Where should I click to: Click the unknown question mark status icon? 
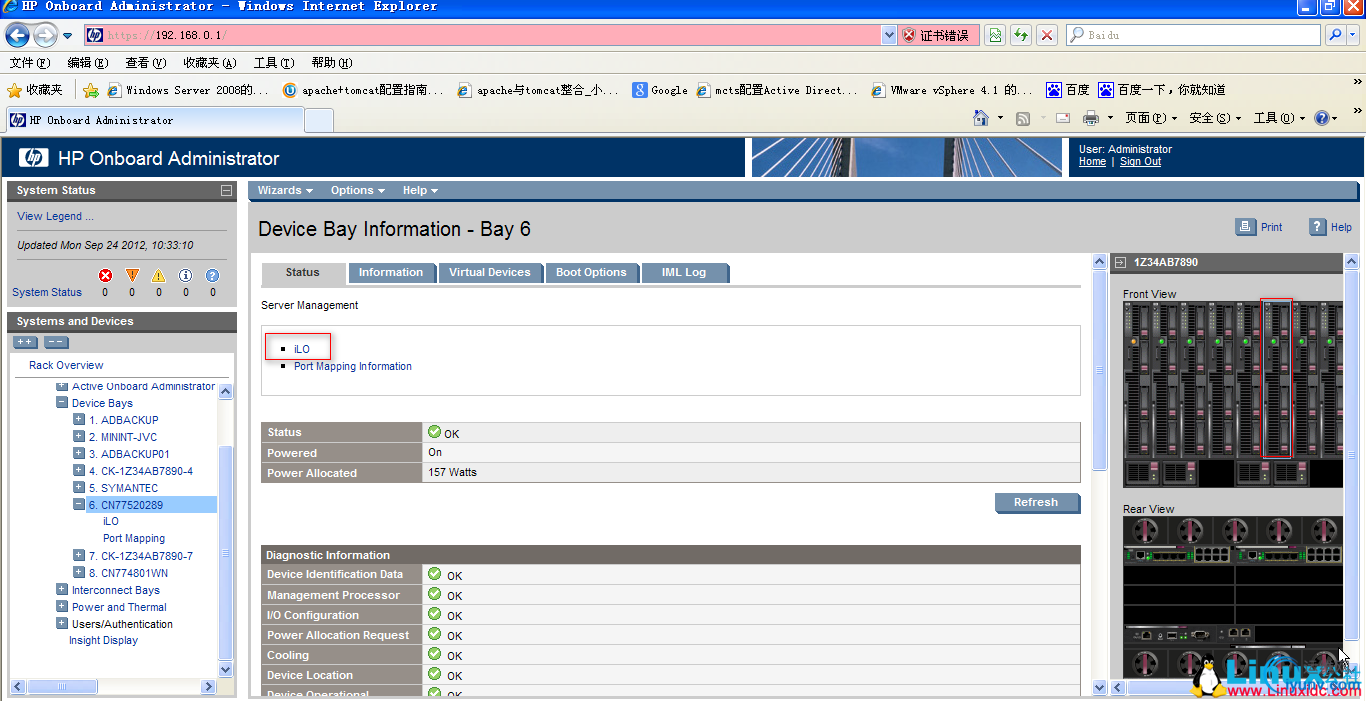pos(212,276)
